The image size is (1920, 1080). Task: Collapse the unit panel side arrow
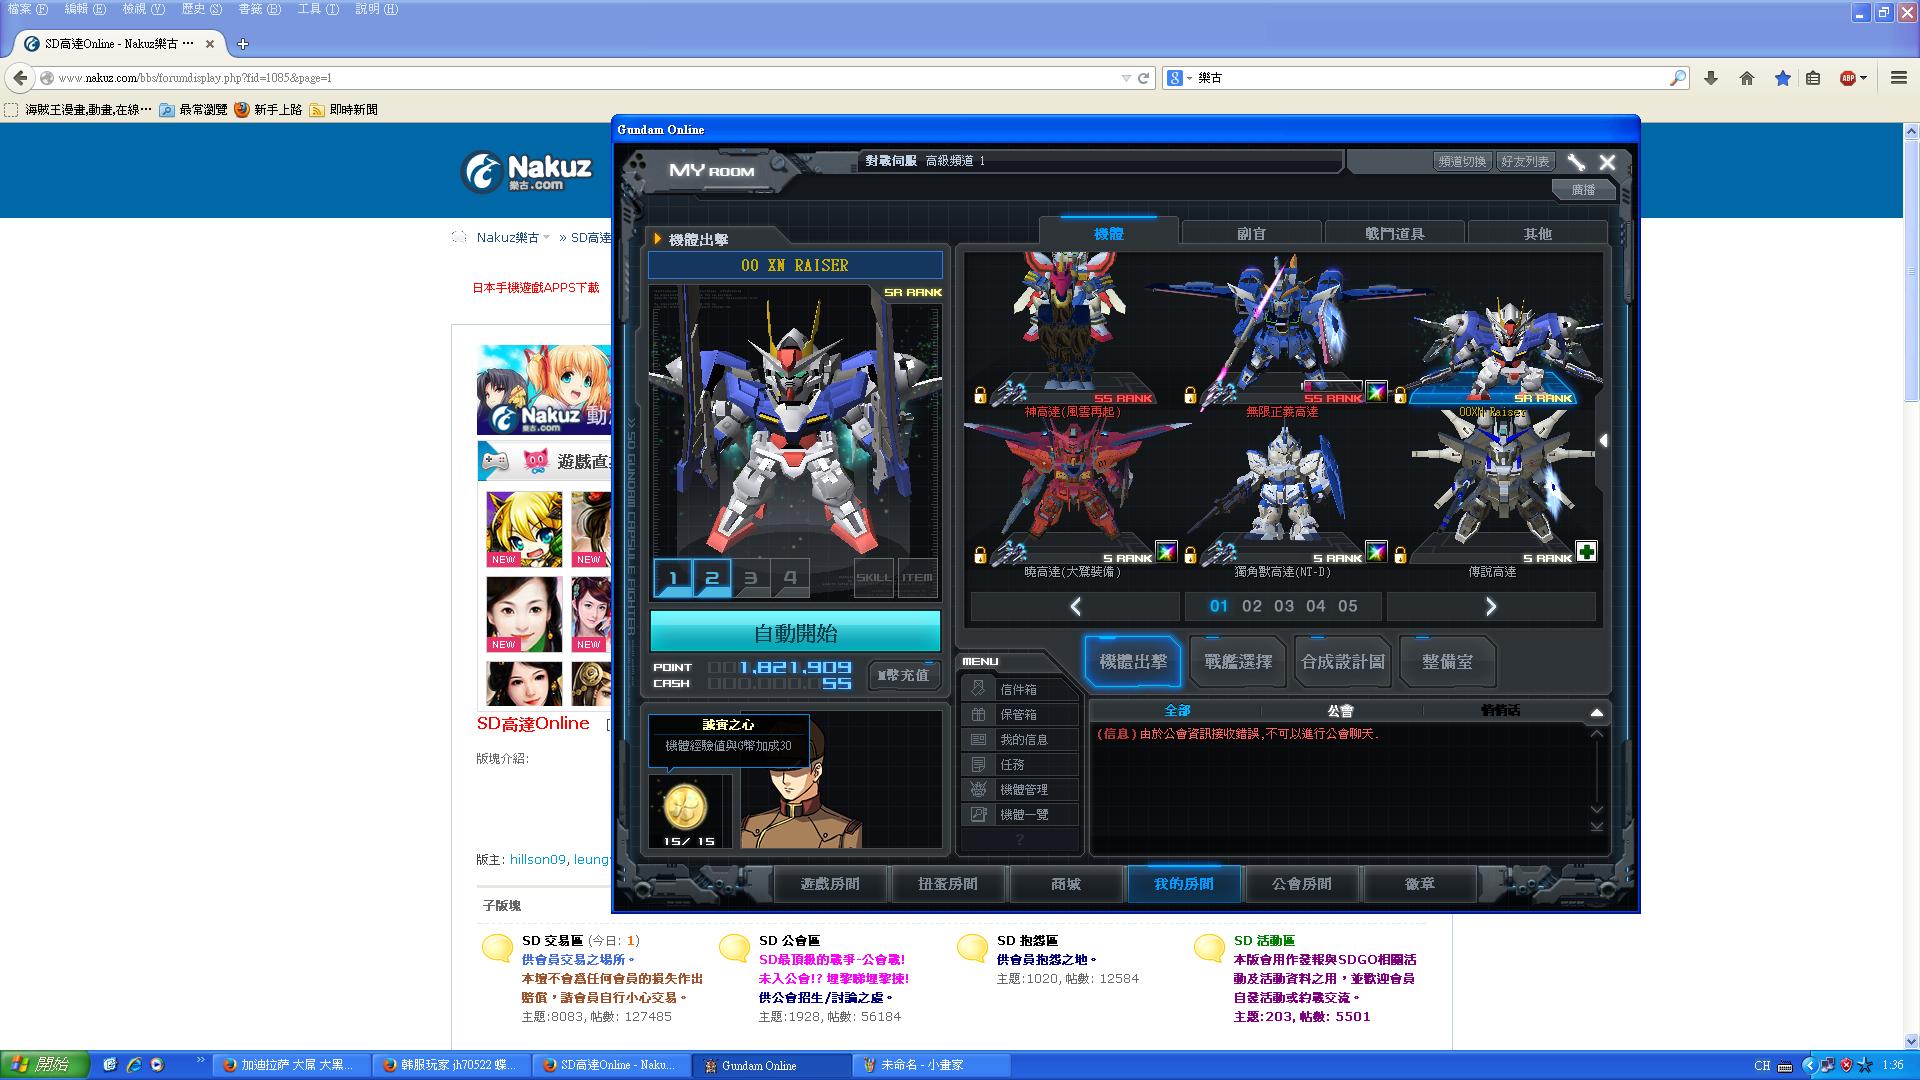pos(1603,440)
